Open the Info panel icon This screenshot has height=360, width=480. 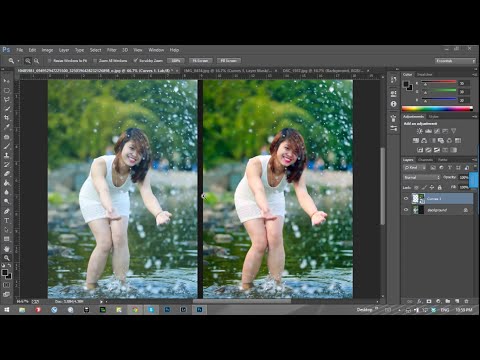[x=394, y=104]
